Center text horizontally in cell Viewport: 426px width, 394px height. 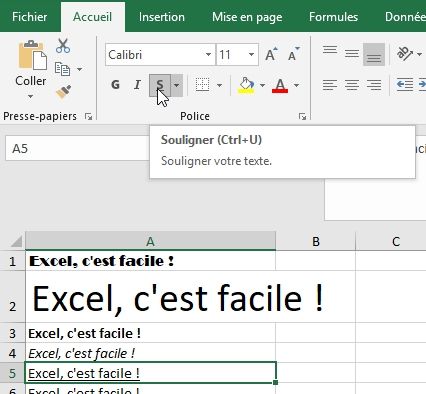click(x=352, y=85)
